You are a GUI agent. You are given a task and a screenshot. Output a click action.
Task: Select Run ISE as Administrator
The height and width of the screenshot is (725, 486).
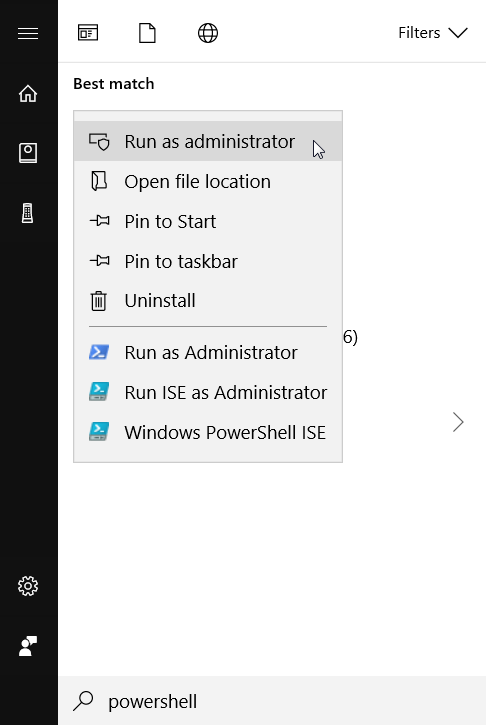208,393
